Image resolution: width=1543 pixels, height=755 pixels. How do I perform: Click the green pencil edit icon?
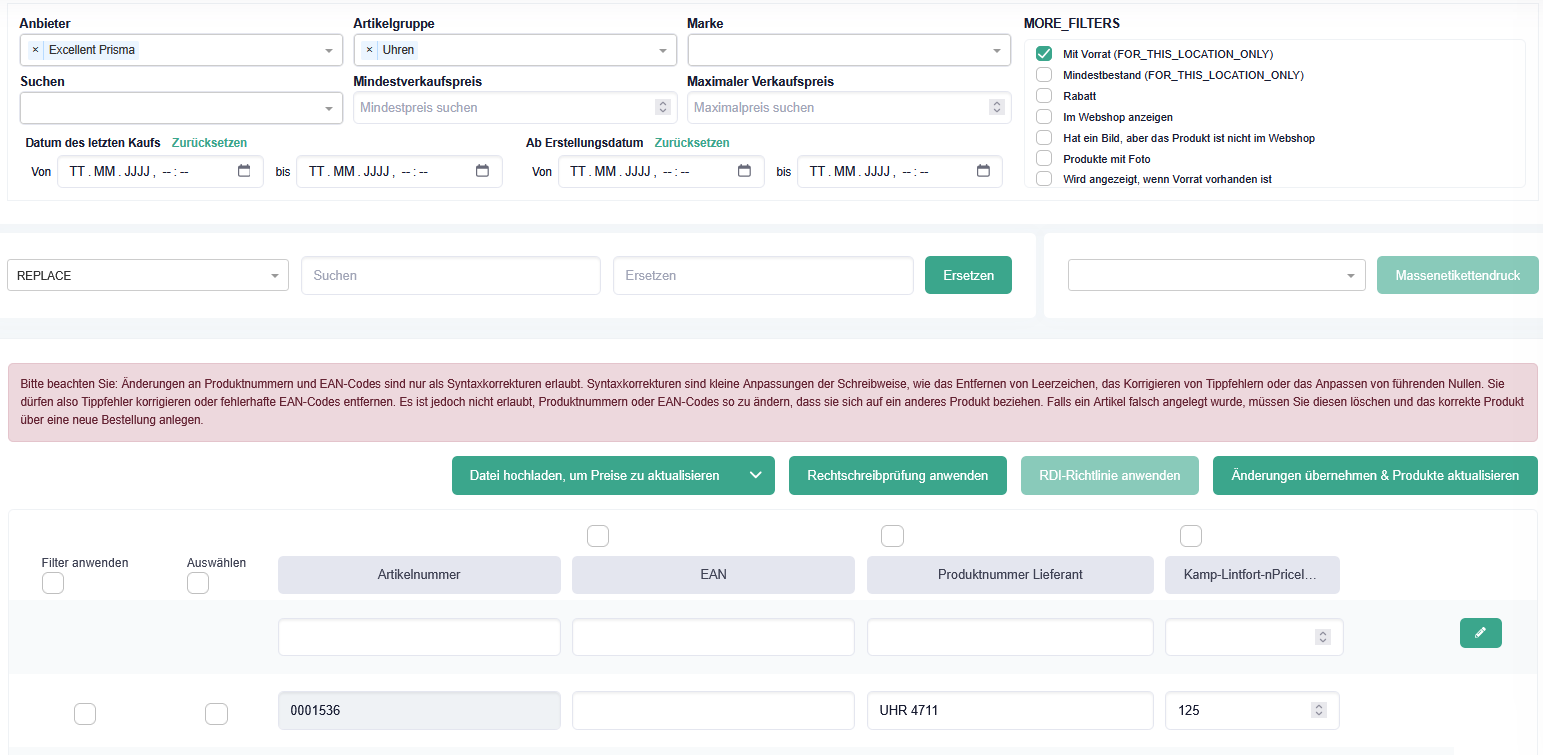coord(1480,633)
